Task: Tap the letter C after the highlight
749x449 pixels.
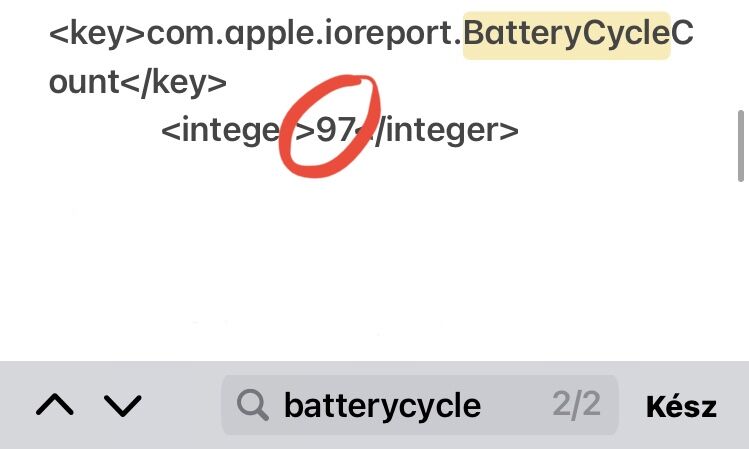Action: click(682, 33)
